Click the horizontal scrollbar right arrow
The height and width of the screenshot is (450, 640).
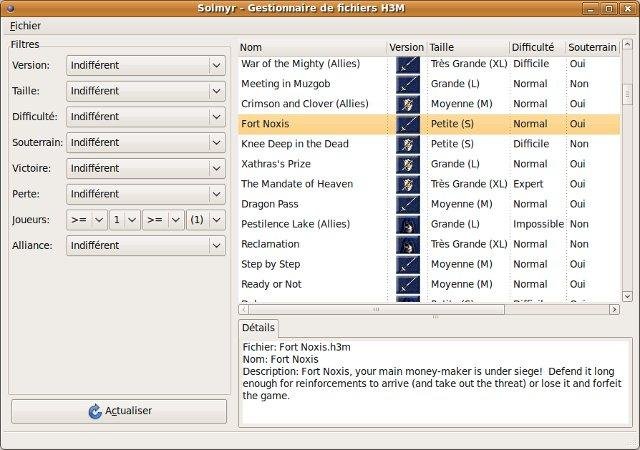click(x=614, y=310)
